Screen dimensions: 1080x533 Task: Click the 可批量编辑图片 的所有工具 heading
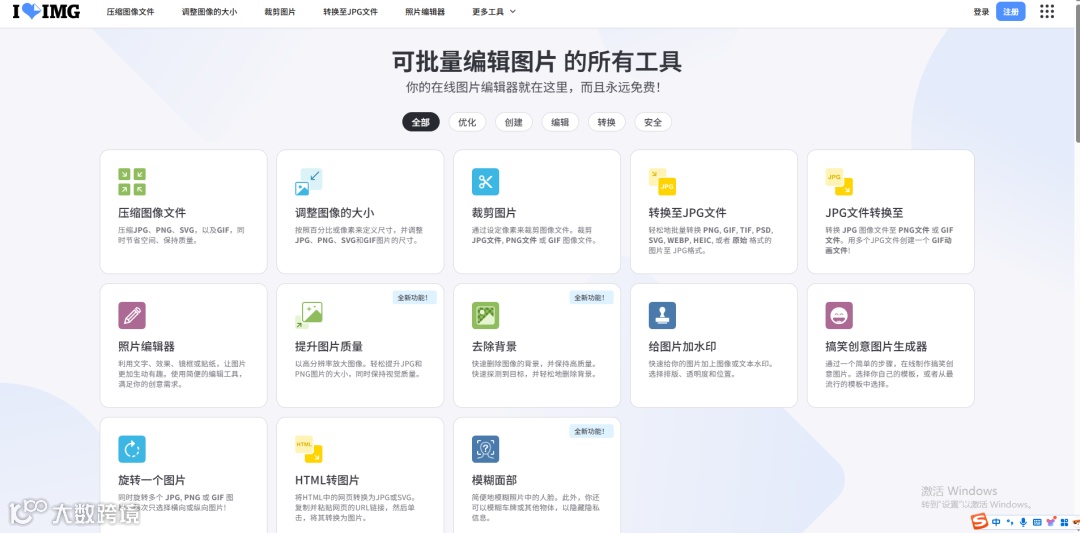pos(537,62)
